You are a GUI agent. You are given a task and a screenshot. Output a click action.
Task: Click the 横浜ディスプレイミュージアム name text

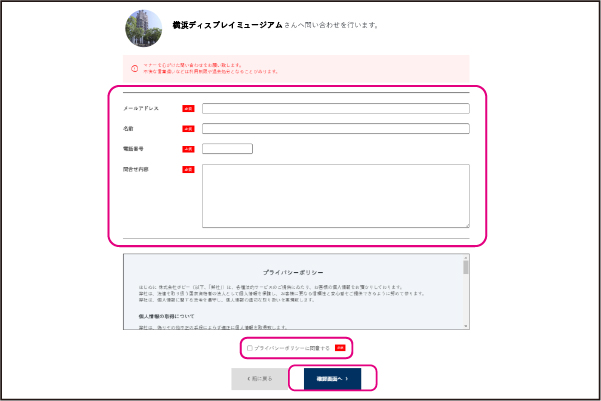(227, 25)
